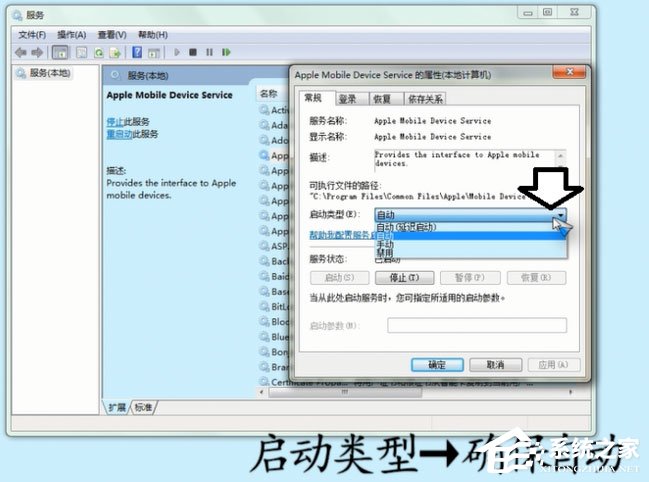Open the 文件(F) menu
The width and height of the screenshot is (649, 482).
tap(32, 34)
